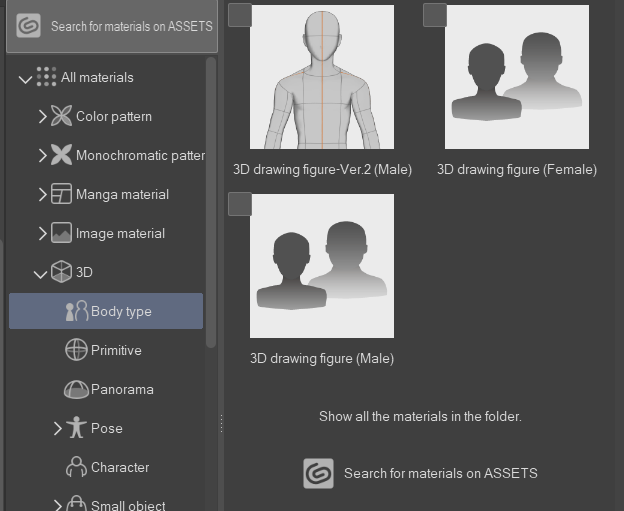Click the Small object label
Screen dimensions: 624x511
[128, 505]
